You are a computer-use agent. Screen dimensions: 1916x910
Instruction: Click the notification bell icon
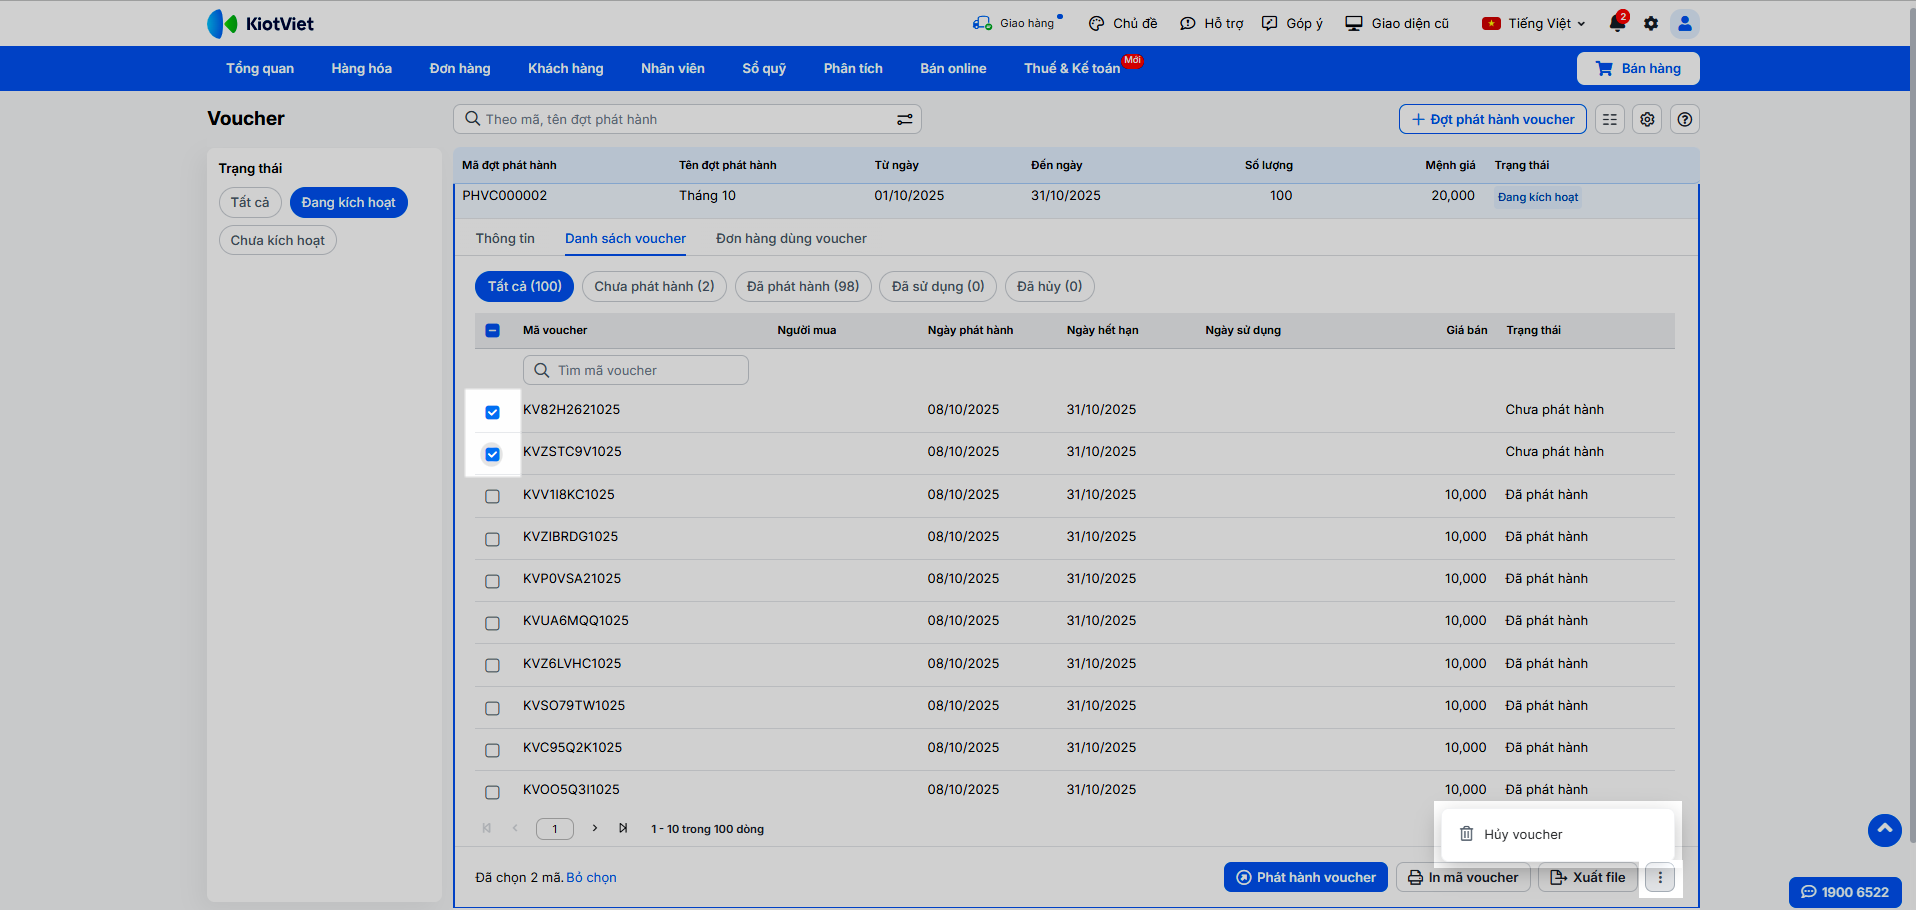1616,23
